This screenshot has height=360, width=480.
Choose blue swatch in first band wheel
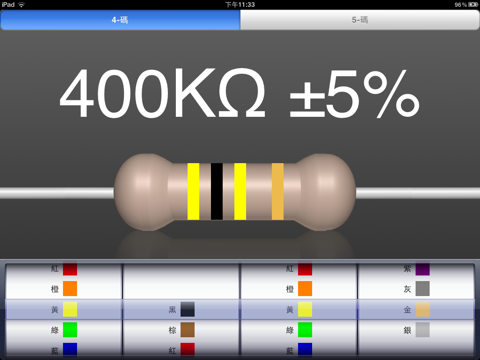click(70, 349)
